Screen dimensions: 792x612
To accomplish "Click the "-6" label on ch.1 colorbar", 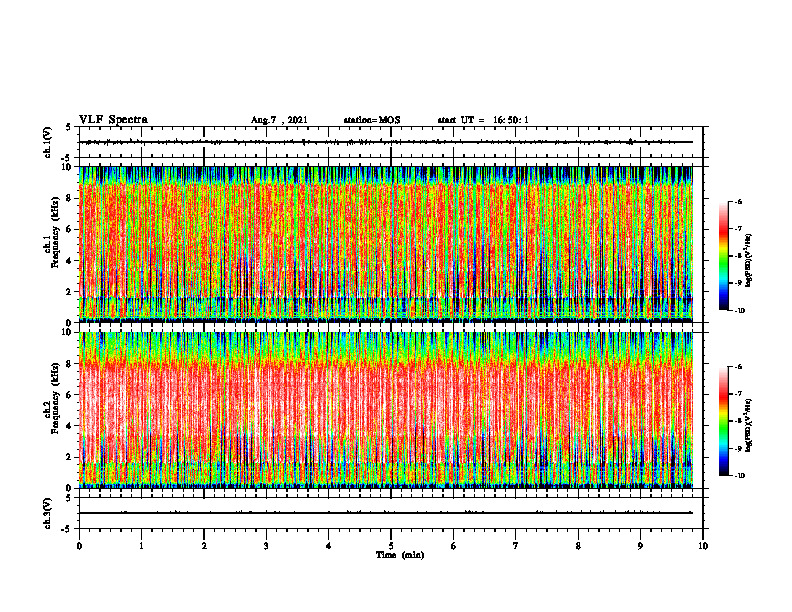I will coord(739,201).
